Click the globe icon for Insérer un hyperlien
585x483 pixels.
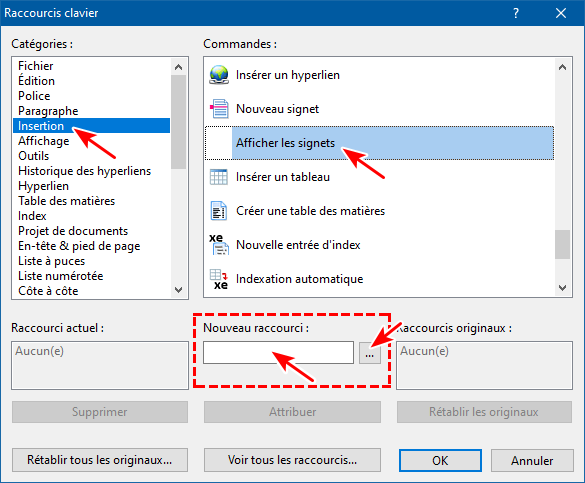click(219, 75)
